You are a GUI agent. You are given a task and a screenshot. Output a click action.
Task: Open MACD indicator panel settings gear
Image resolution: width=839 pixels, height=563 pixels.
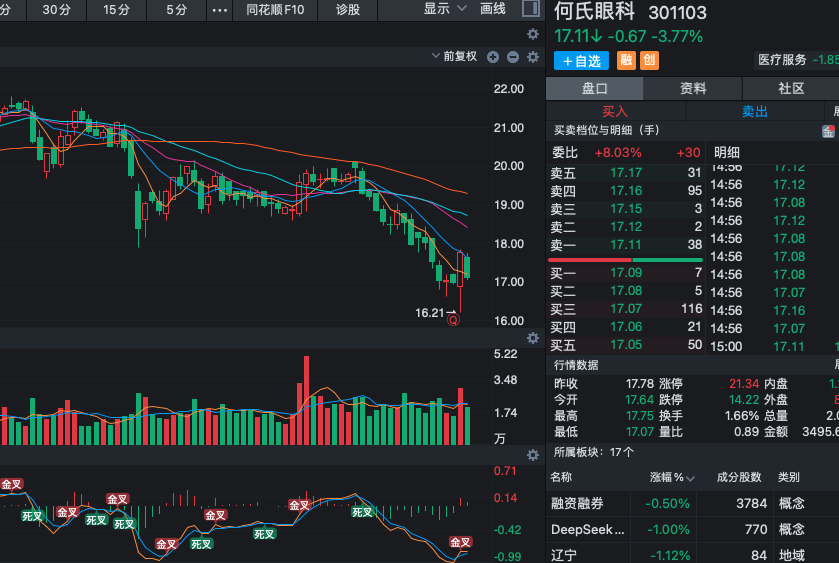pyautogui.click(x=532, y=455)
